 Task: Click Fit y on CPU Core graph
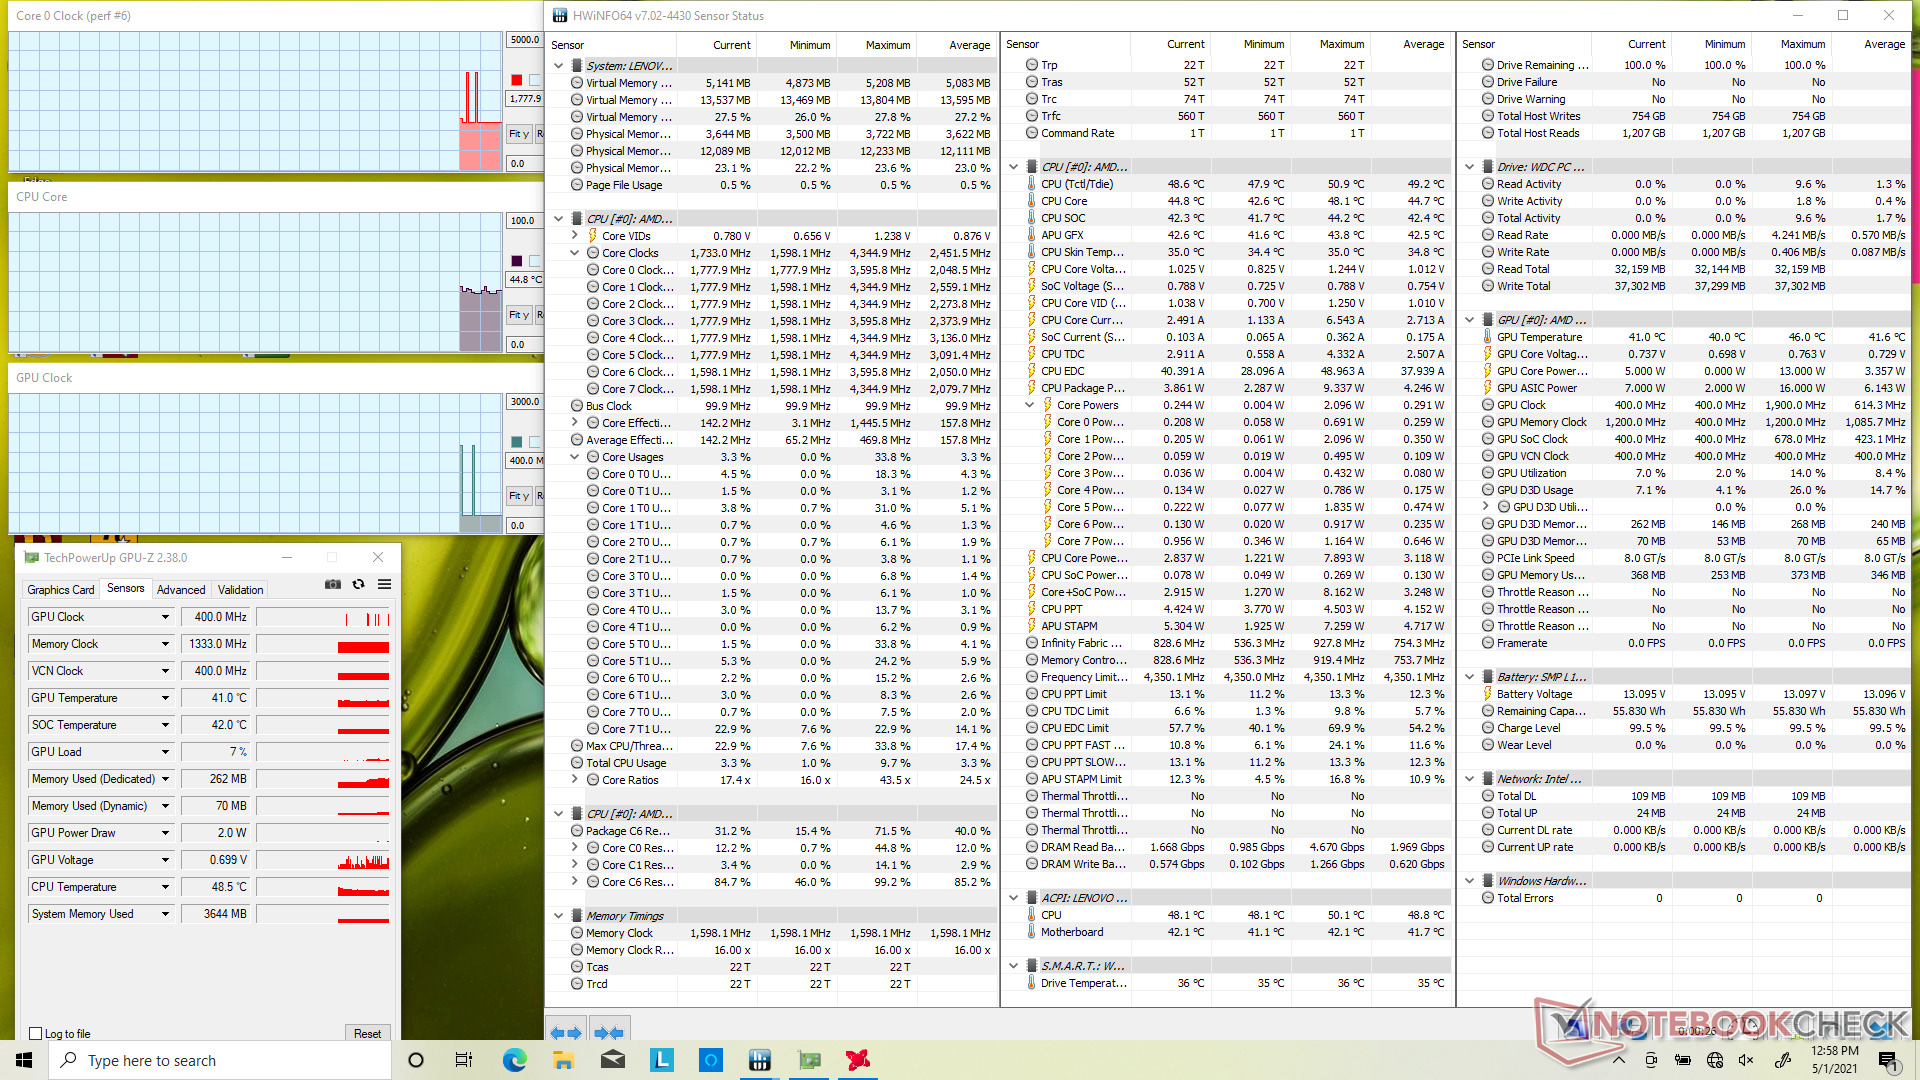(x=518, y=315)
